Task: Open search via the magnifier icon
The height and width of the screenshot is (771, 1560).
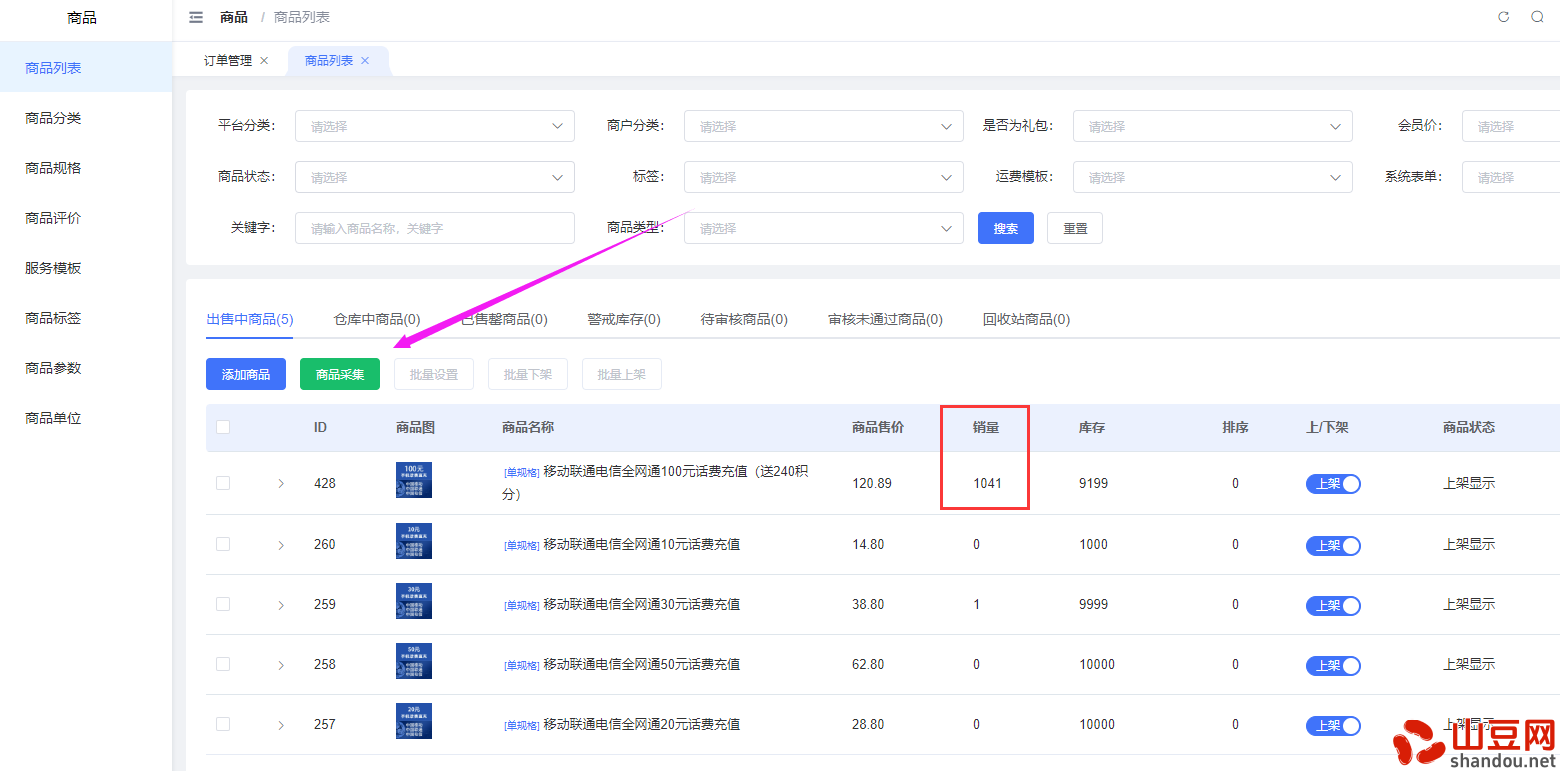Action: (1537, 17)
